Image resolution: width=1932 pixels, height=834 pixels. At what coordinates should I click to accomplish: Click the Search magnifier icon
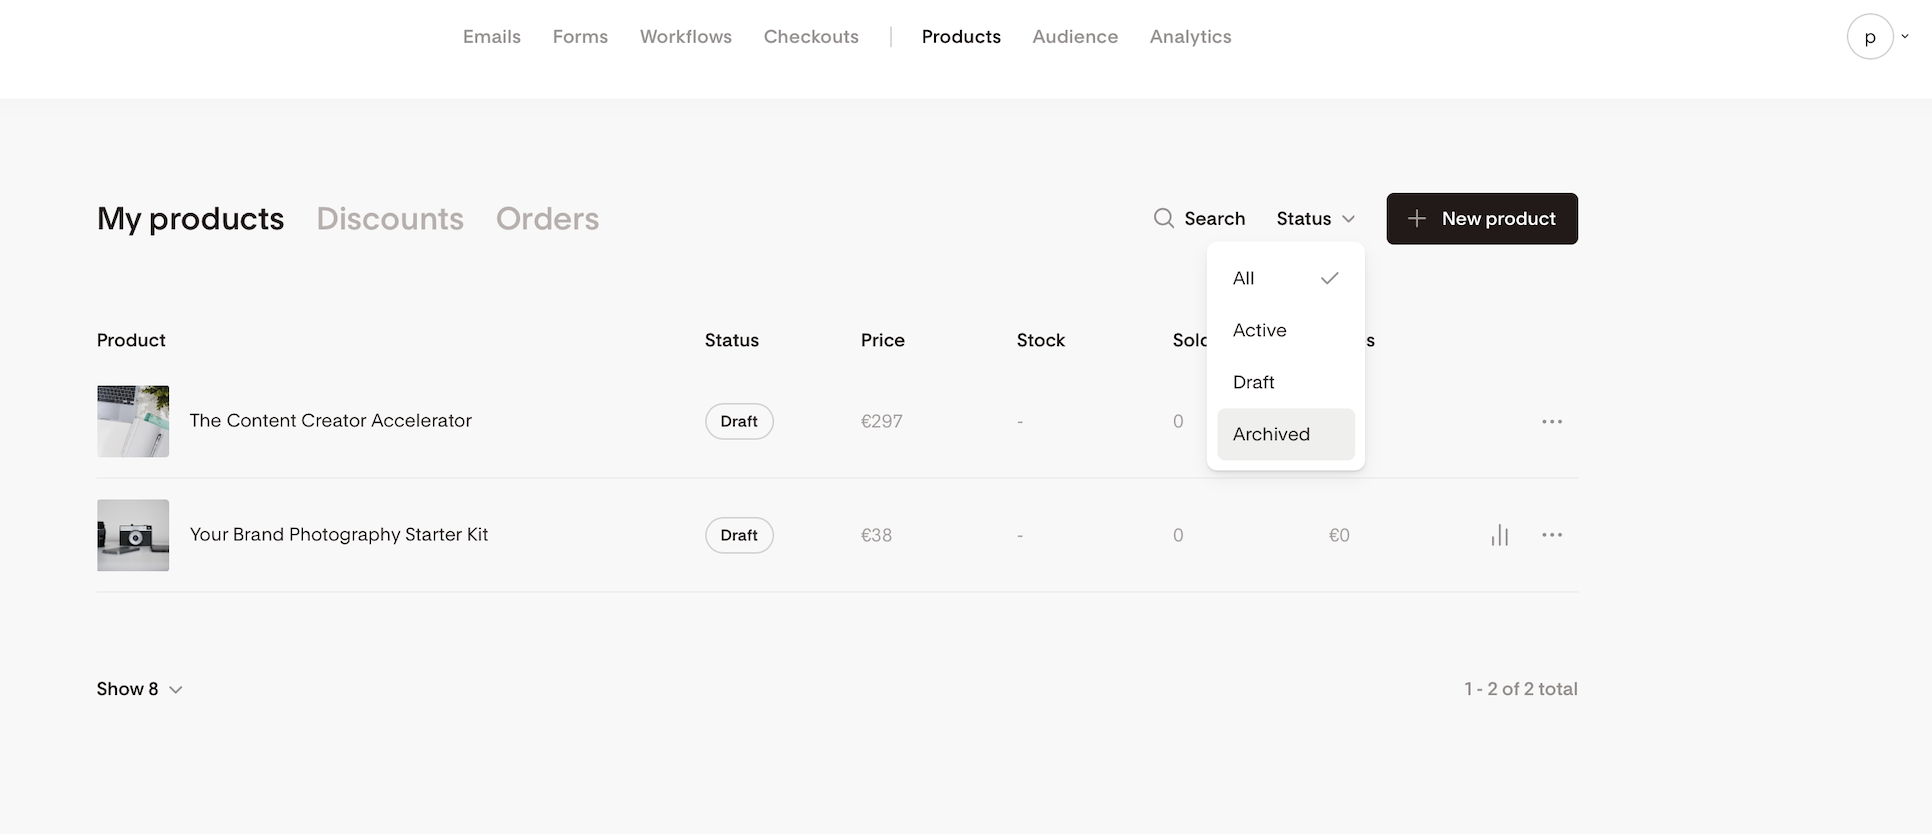tap(1163, 218)
